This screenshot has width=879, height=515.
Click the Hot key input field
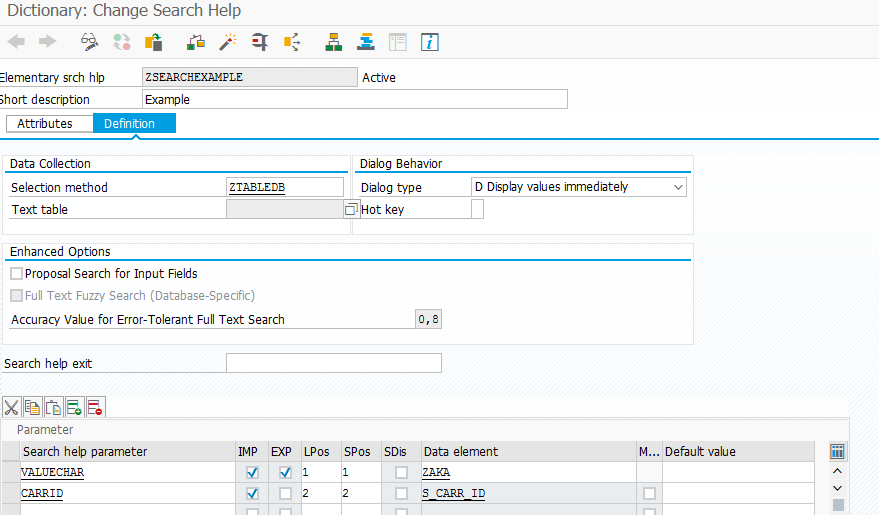pyautogui.click(x=477, y=209)
